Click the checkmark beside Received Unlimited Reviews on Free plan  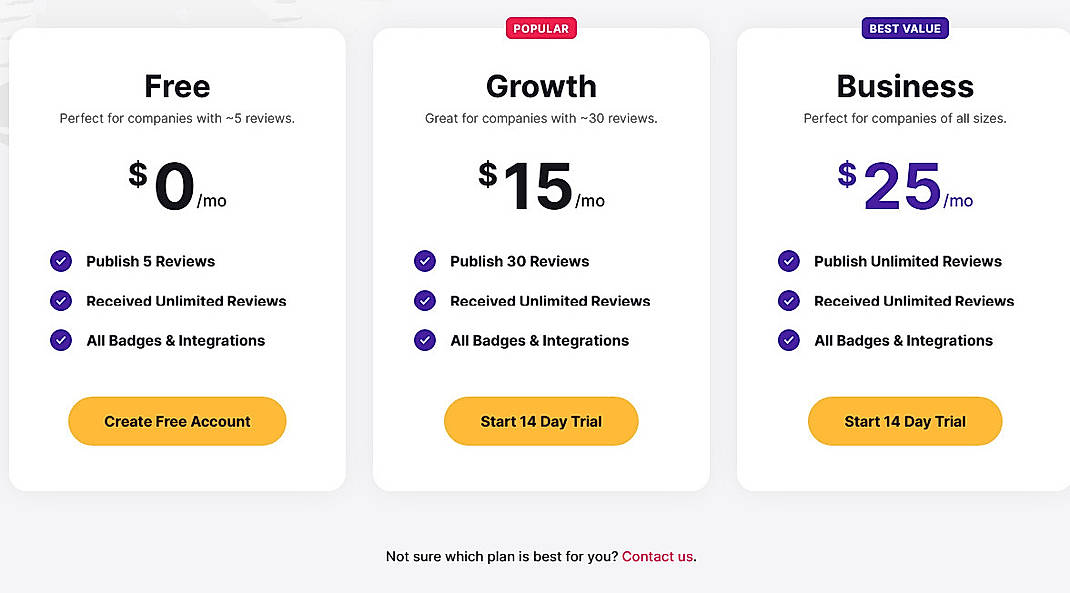(x=60, y=301)
